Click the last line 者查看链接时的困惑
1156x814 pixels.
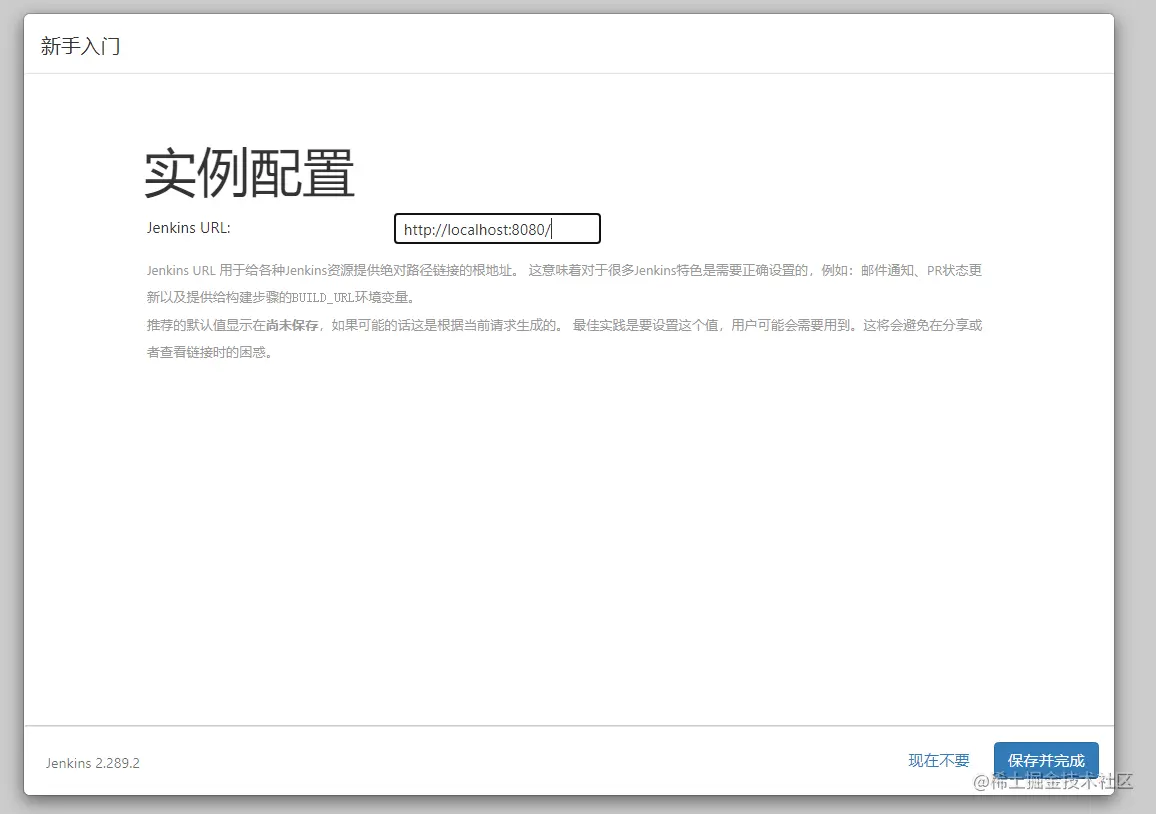(x=209, y=352)
